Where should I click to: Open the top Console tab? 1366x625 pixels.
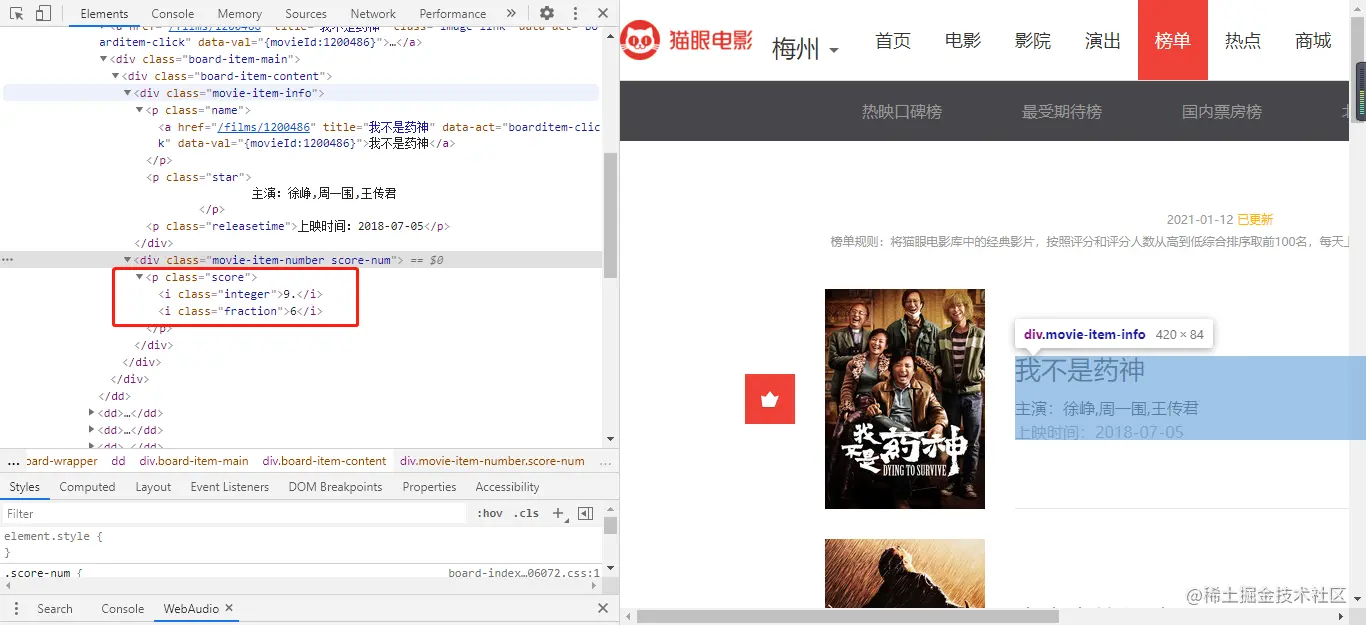(173, 14)
